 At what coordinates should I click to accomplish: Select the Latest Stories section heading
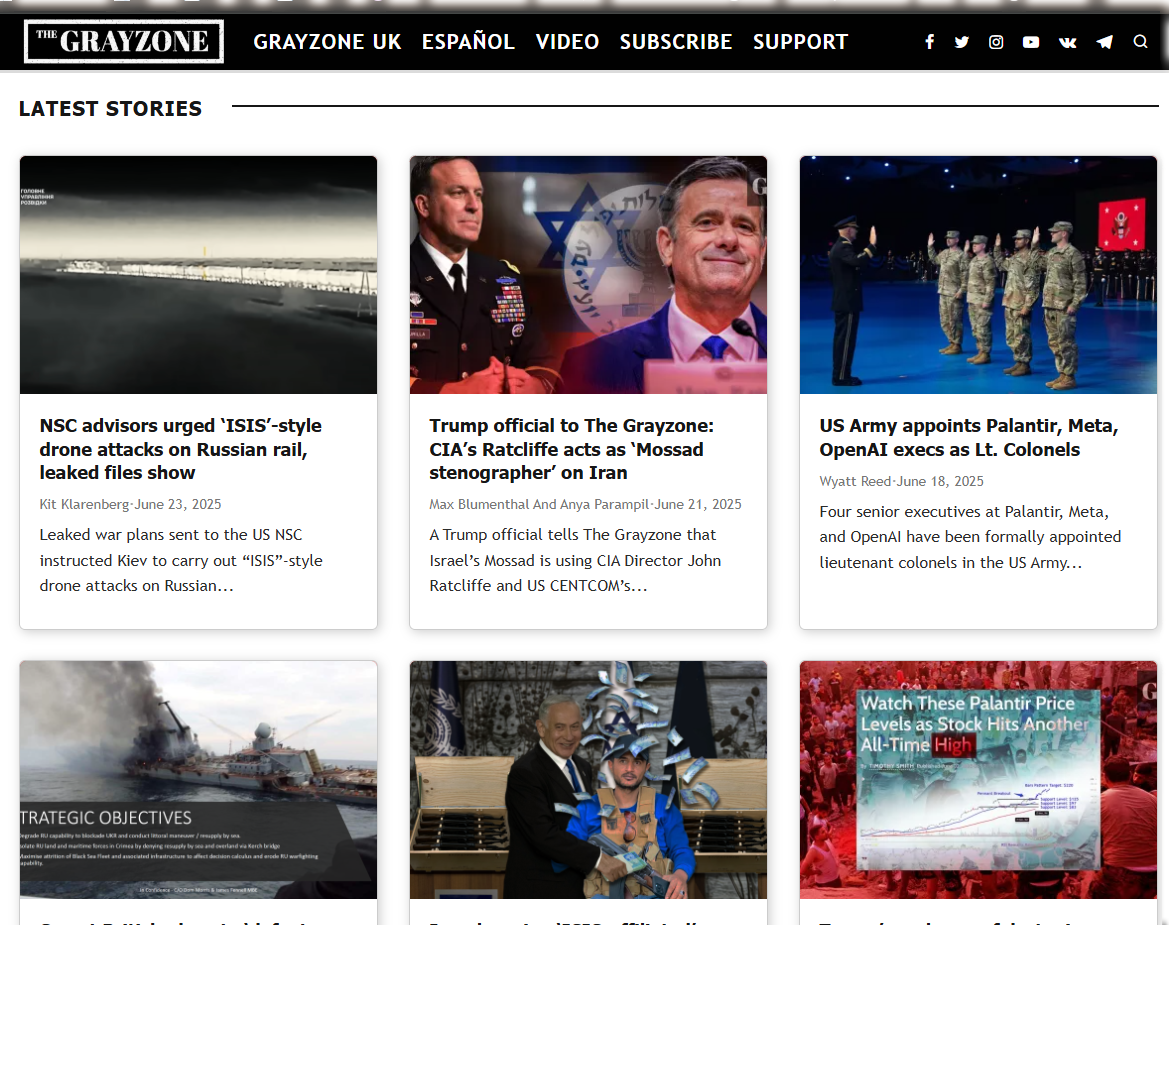tap(110, 109)
